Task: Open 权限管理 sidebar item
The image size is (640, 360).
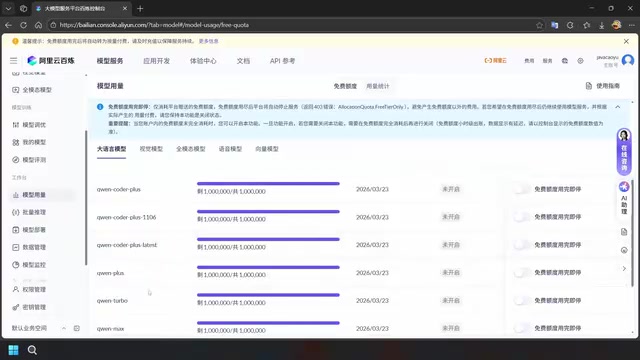Action: pos(29,289)
